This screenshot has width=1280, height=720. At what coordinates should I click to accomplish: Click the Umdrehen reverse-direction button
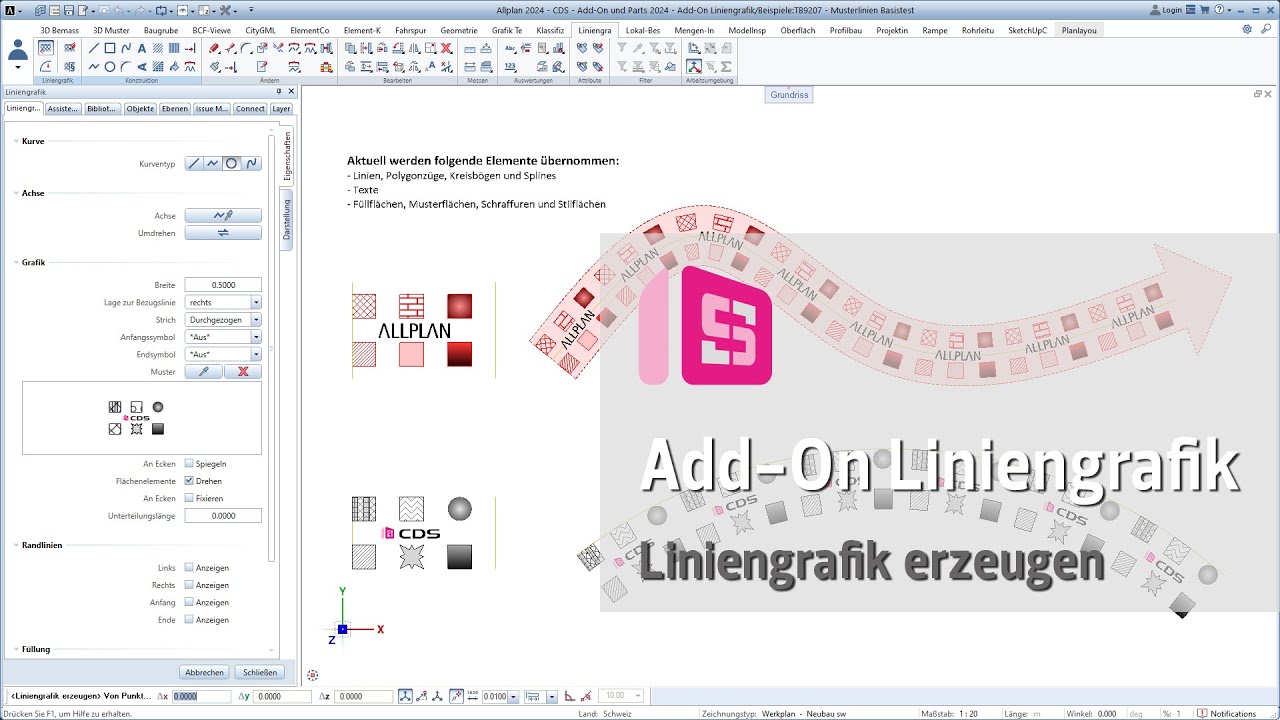click(x=223, y=233)
